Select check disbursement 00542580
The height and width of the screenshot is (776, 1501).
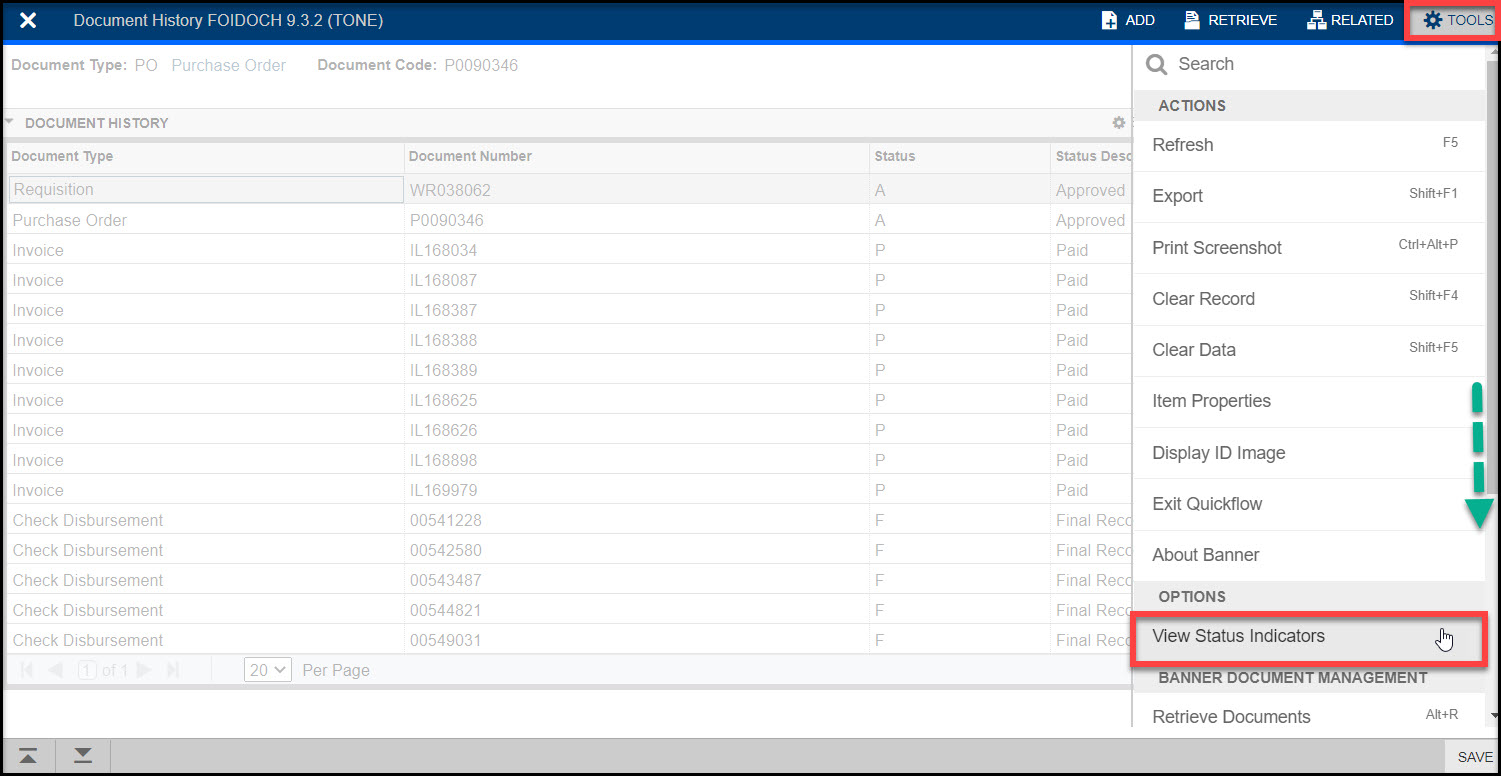tap(445, 550)
